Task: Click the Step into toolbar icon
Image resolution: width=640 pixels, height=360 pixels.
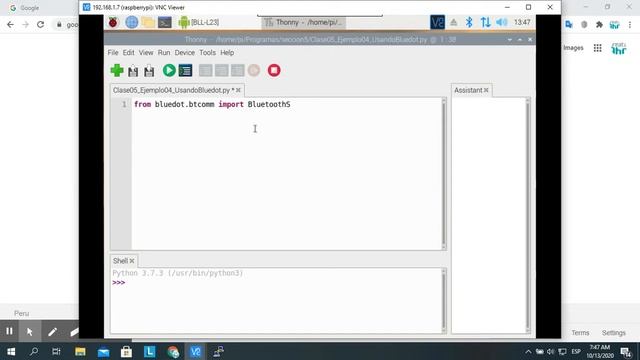Action: 221,71
